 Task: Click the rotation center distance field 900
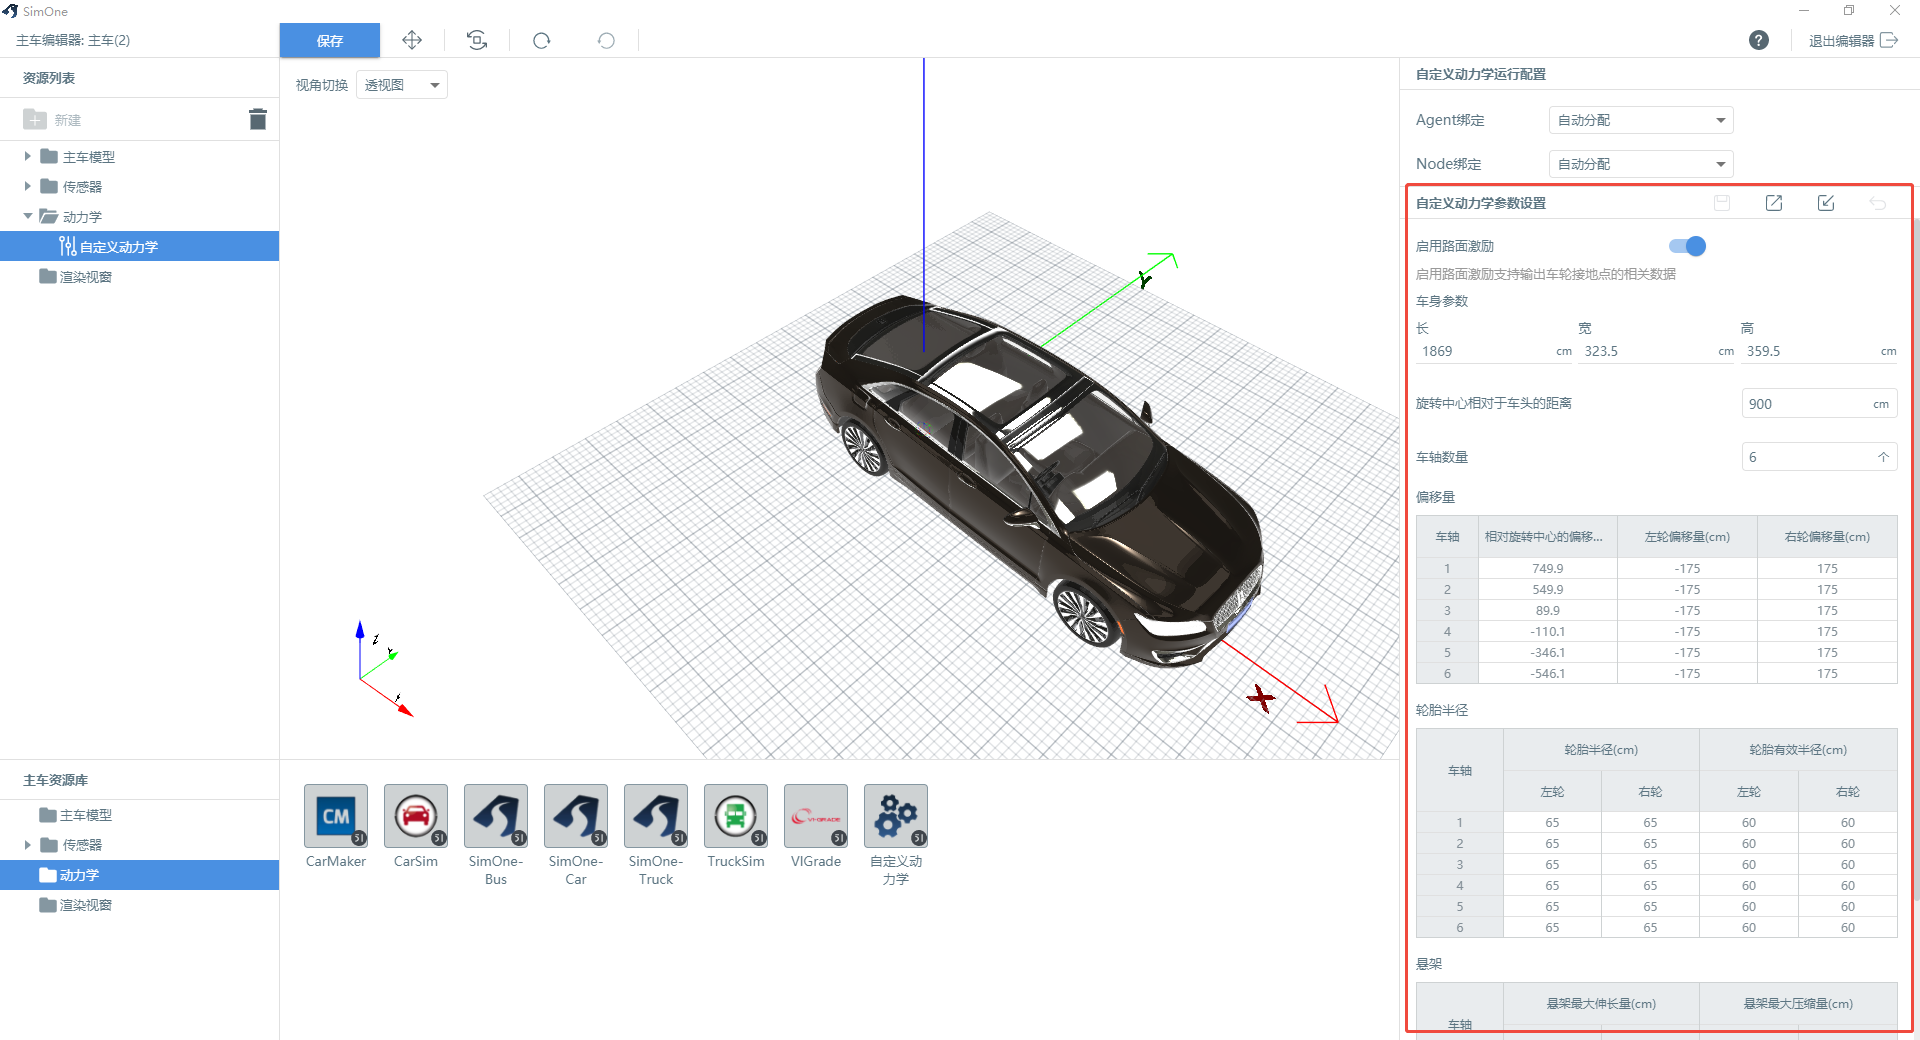coord(1819,404)
